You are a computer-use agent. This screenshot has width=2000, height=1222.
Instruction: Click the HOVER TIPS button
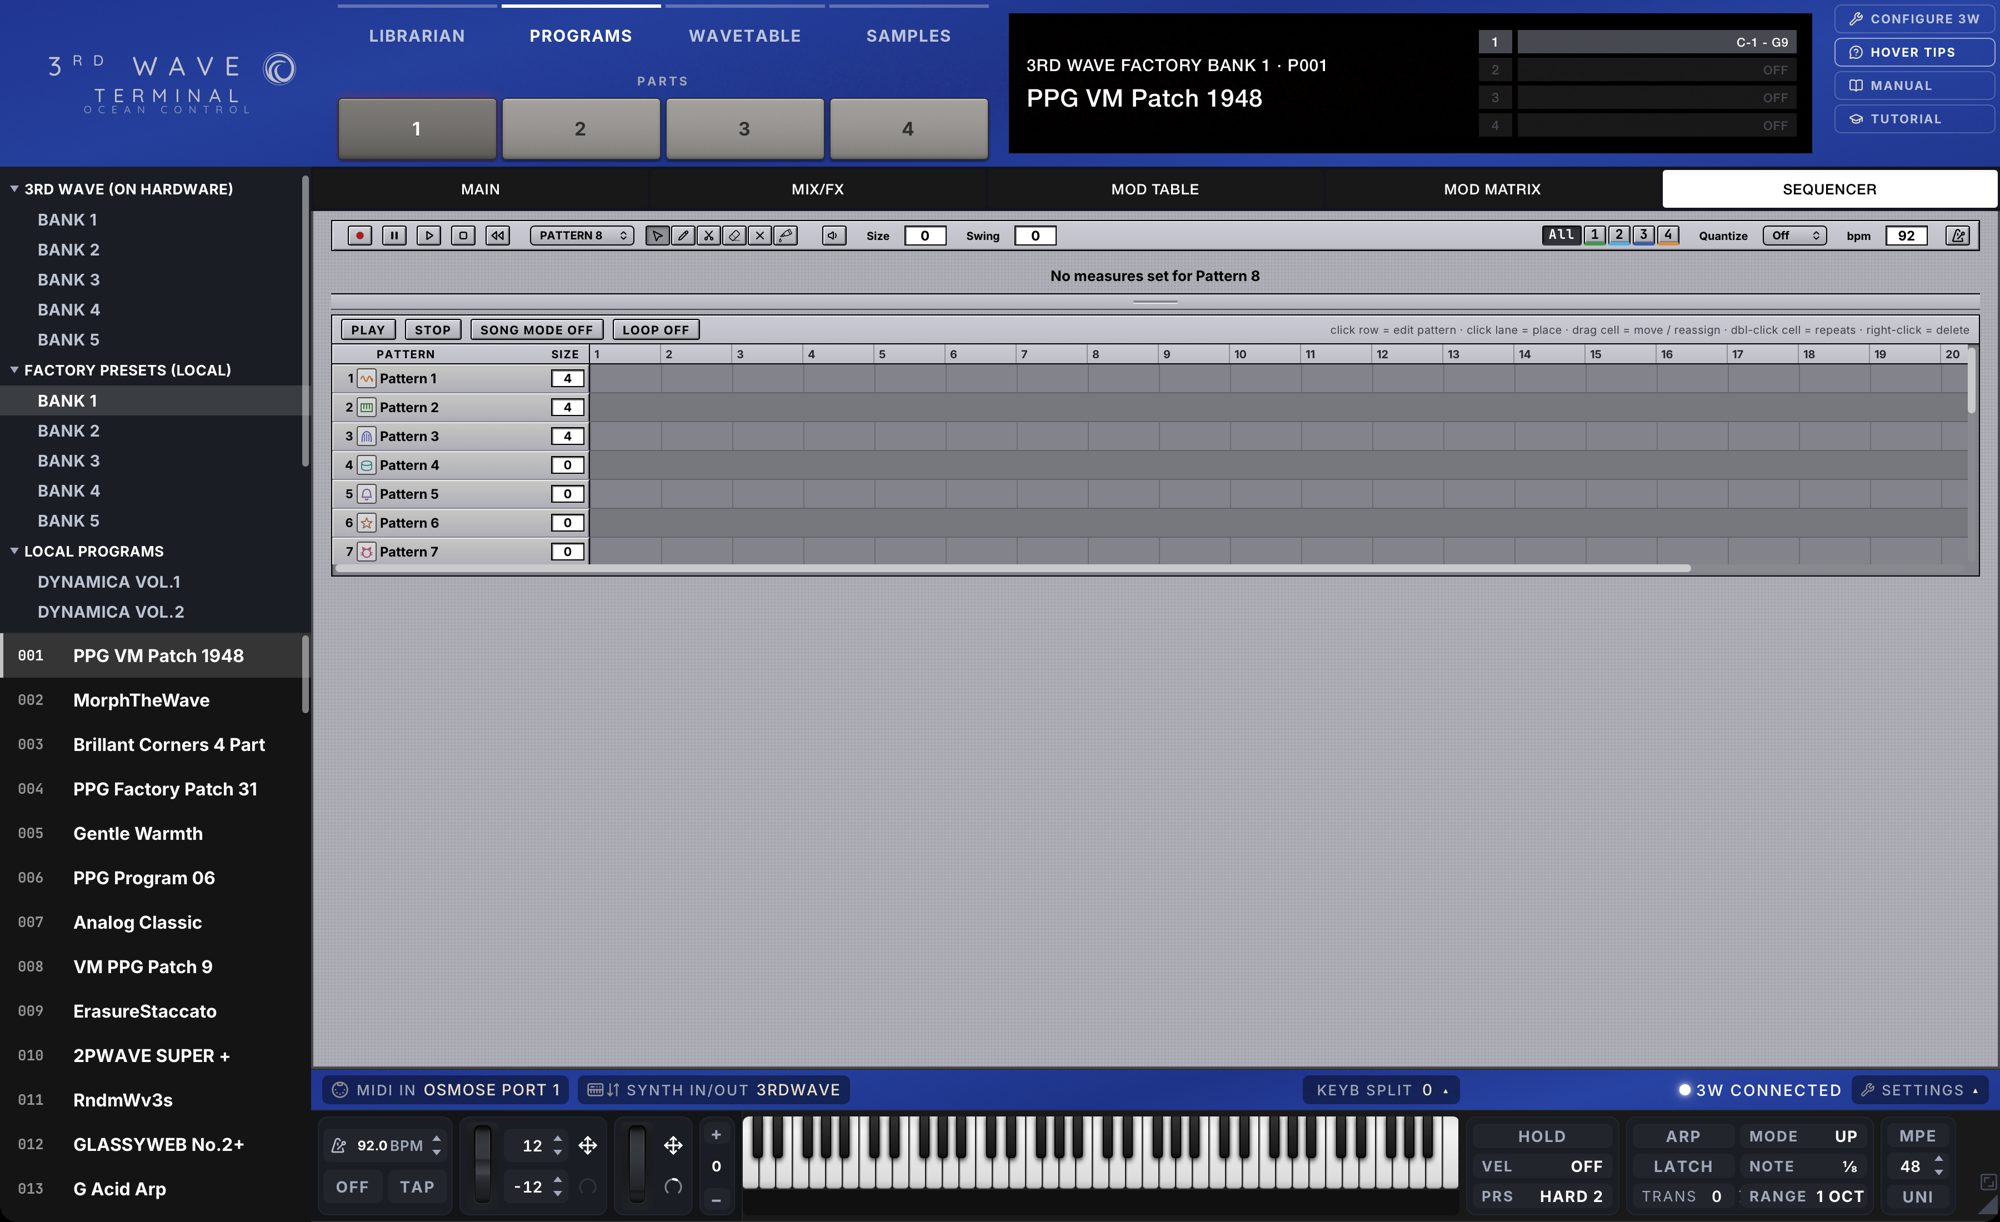click(x=1915, y=52)
